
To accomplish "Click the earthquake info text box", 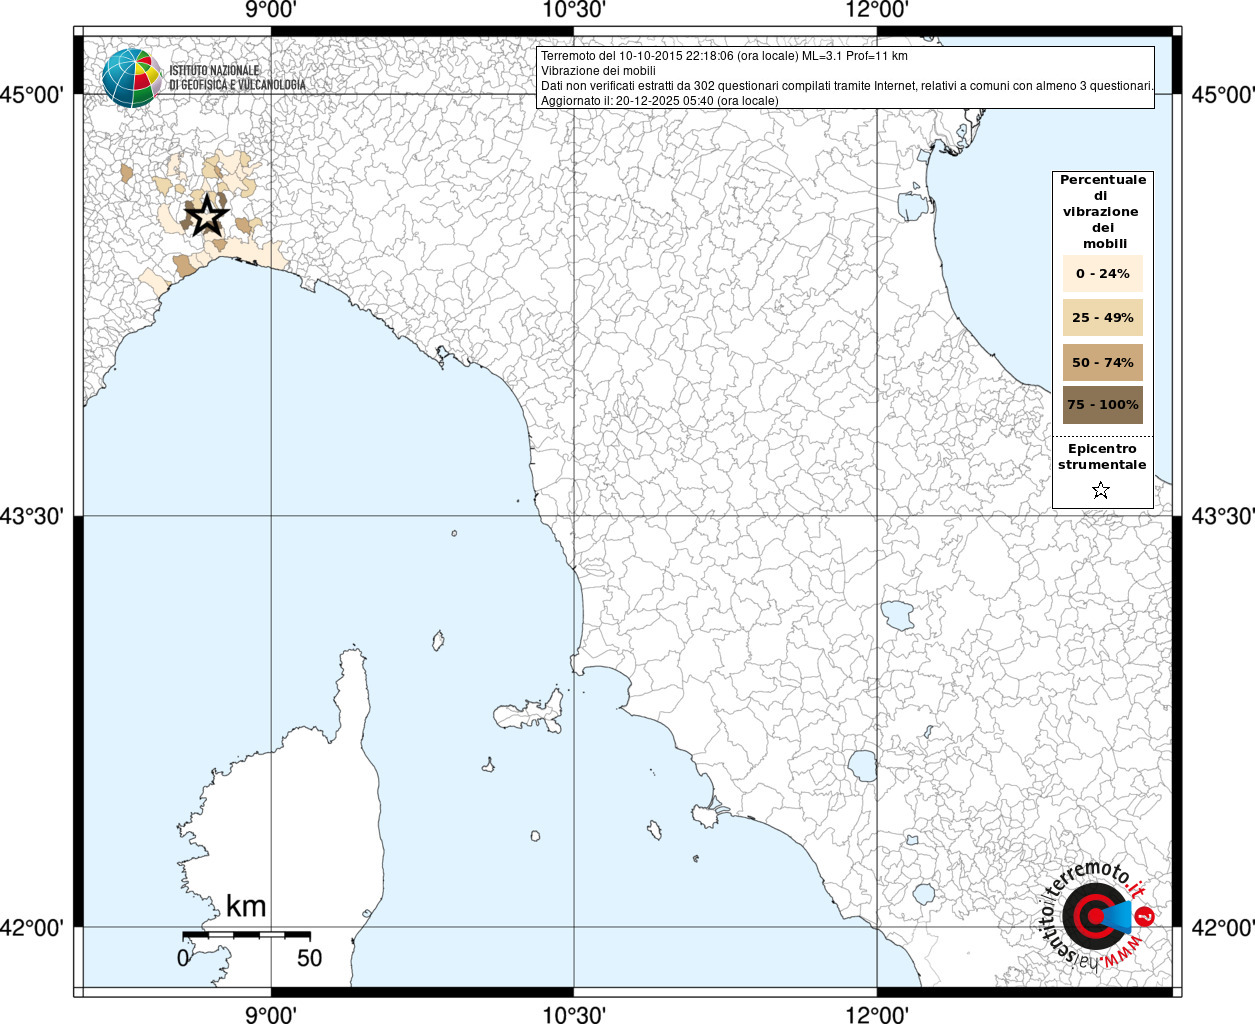I will (x=846, y=78).
